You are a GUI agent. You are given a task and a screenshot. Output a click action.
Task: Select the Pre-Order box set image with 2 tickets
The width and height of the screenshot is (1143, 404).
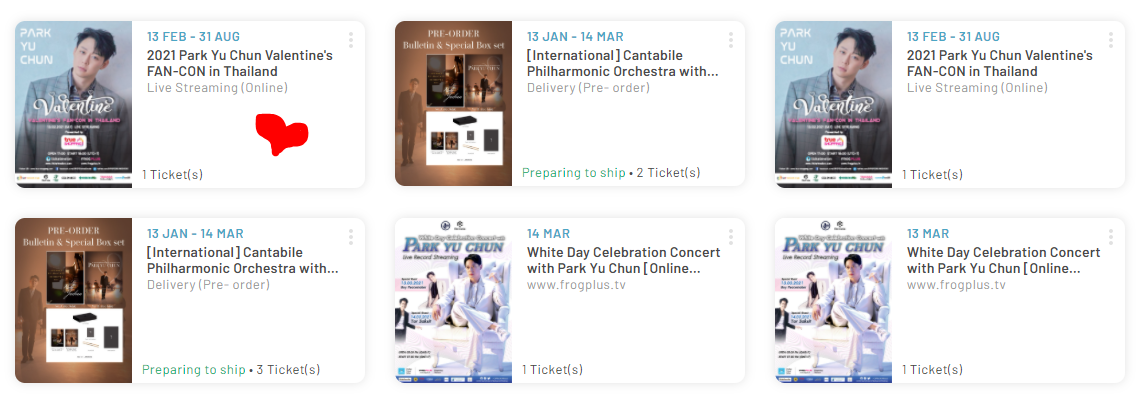pyautogui.click(x=453, y=104)
